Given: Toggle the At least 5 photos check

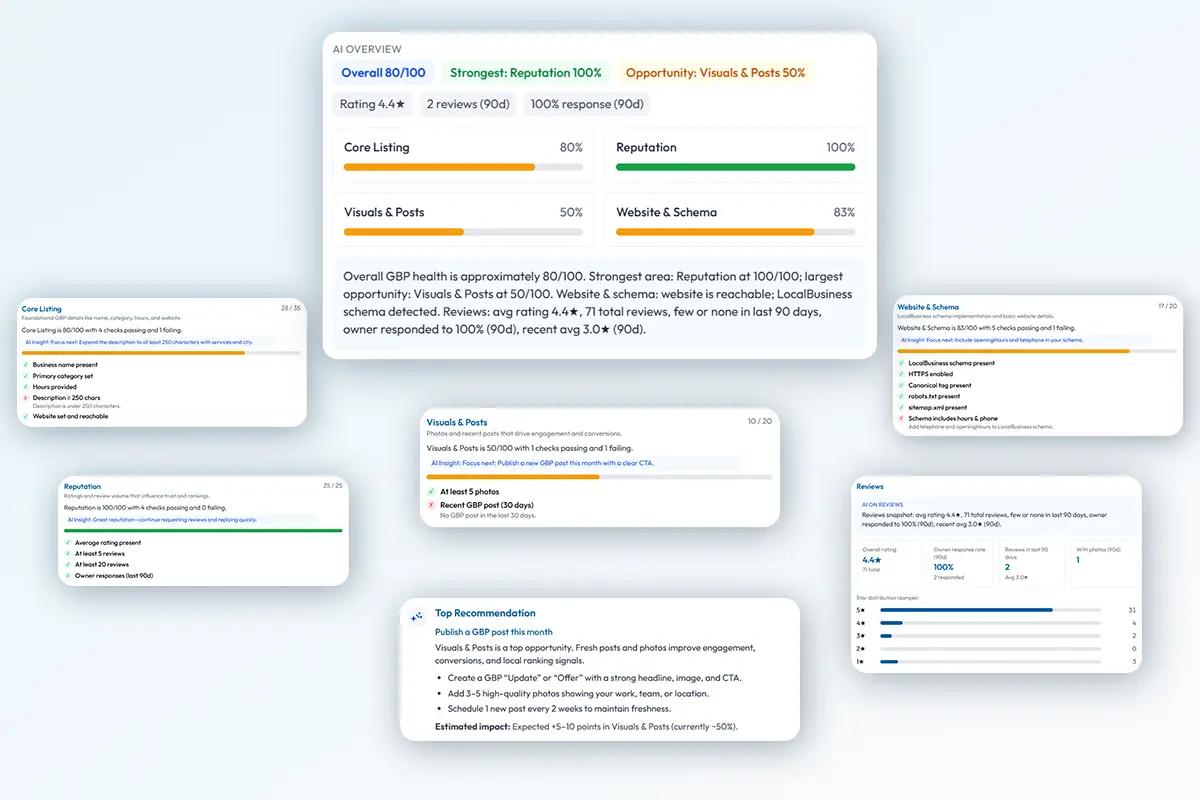Looking at the screenshot, I should click(x=431, y=492).
